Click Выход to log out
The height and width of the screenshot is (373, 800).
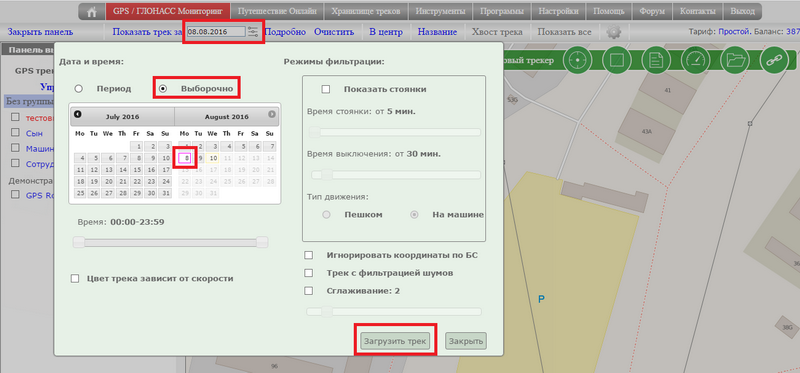pyautogui.click(x=742, y=11)
